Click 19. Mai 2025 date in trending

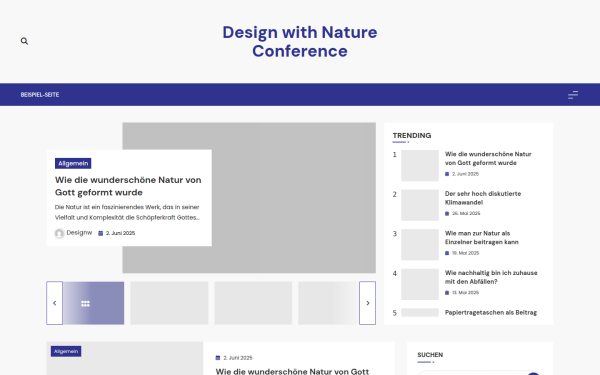[466, 253]
